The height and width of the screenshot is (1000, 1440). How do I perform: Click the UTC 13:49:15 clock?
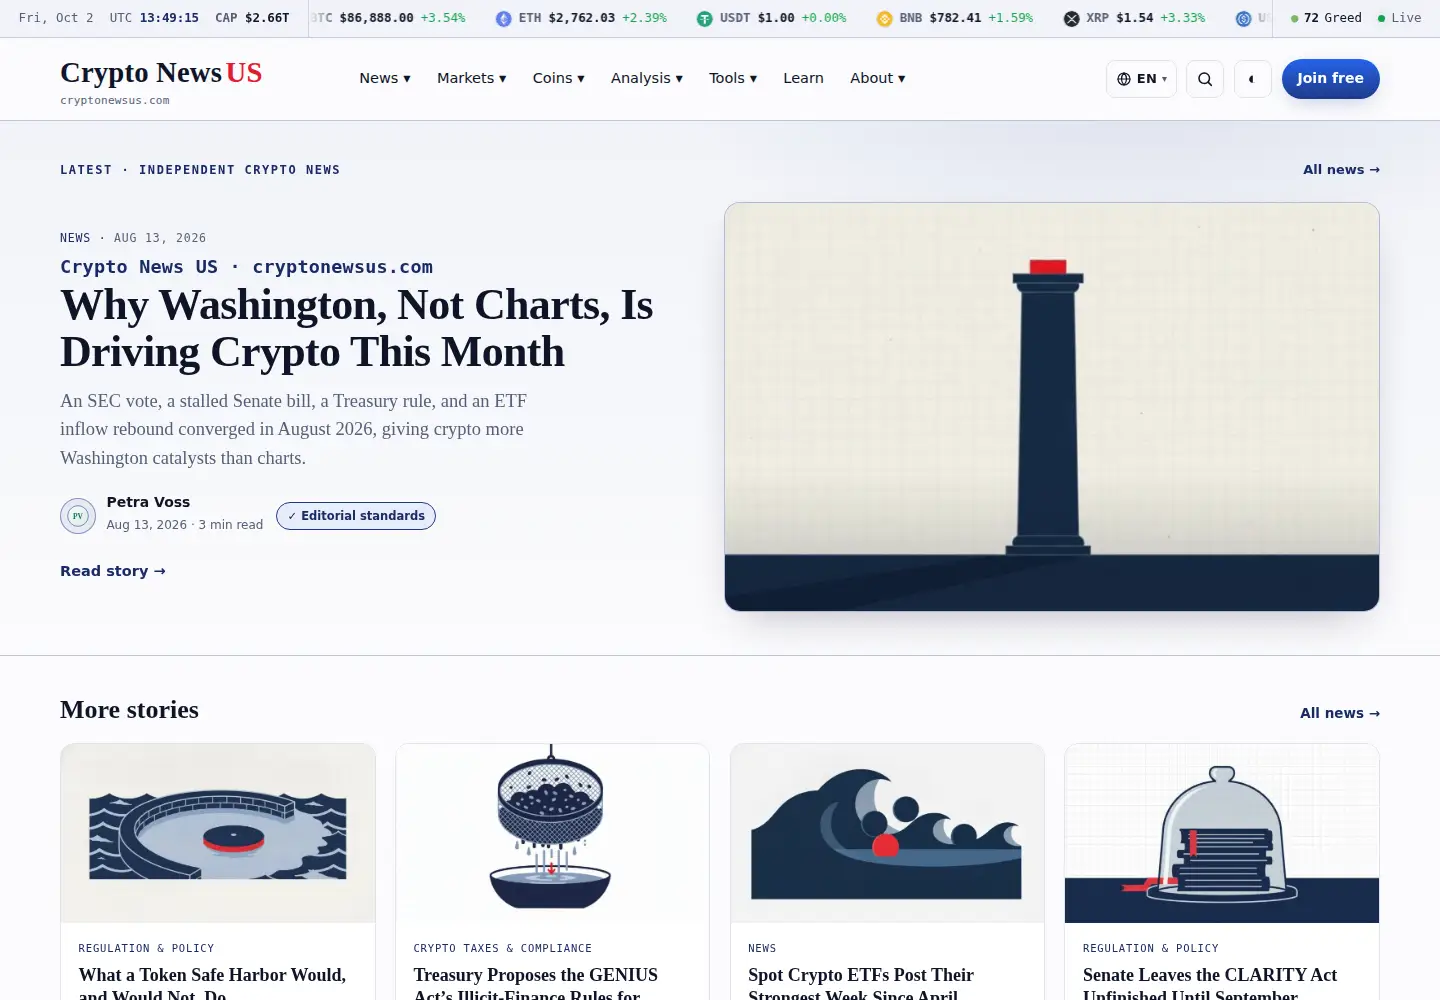(x=154, y=18)
